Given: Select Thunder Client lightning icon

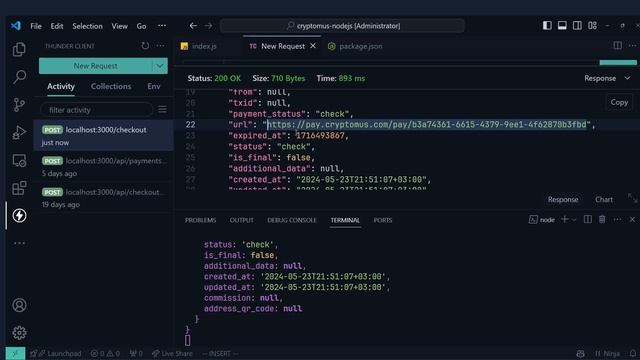Looking at the screenshot, I should (19, 216).
